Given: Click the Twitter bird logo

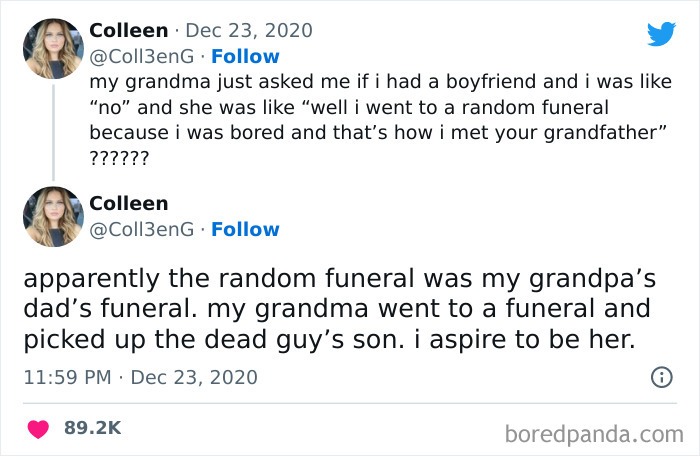Looking at the screenshot, I should pyautogui.click(x=661, y=34).
